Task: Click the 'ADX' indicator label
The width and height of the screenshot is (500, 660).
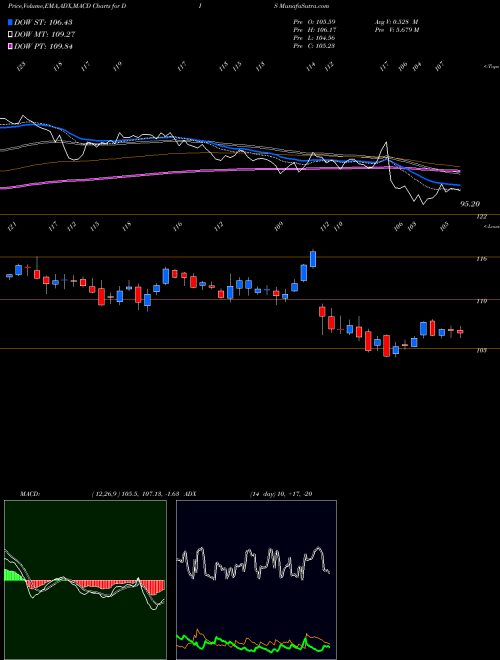Action: pyautogui.click(x=190, y=494)
